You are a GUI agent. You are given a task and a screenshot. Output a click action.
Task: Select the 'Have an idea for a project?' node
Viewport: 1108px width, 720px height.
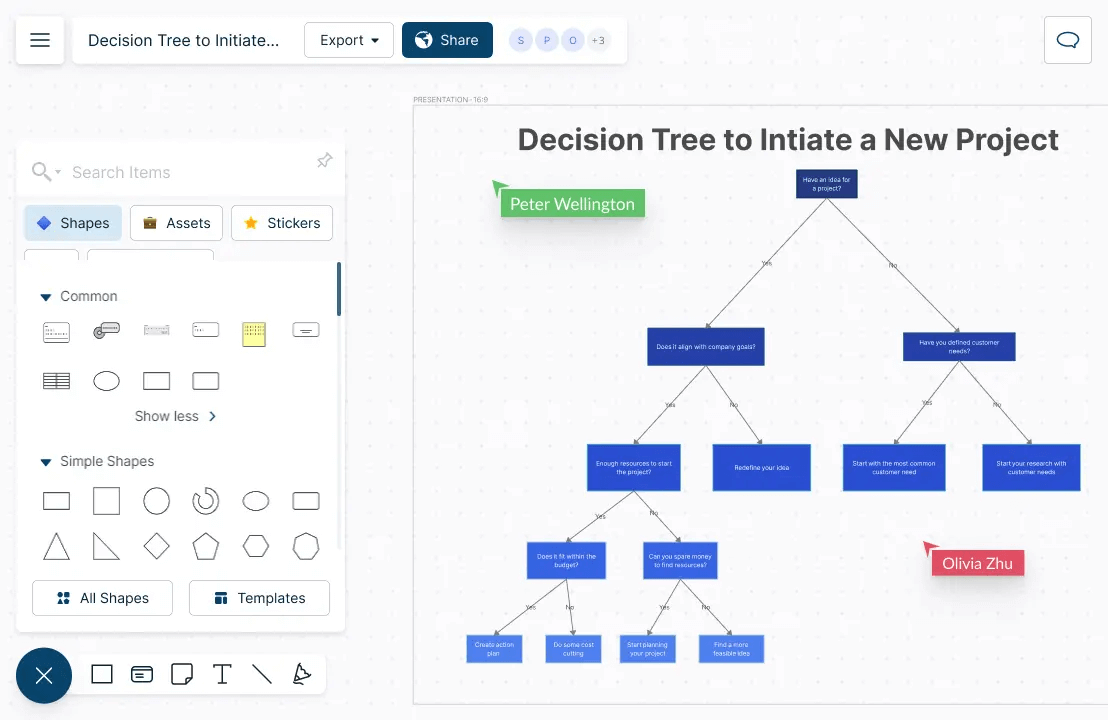coord(827,184)
